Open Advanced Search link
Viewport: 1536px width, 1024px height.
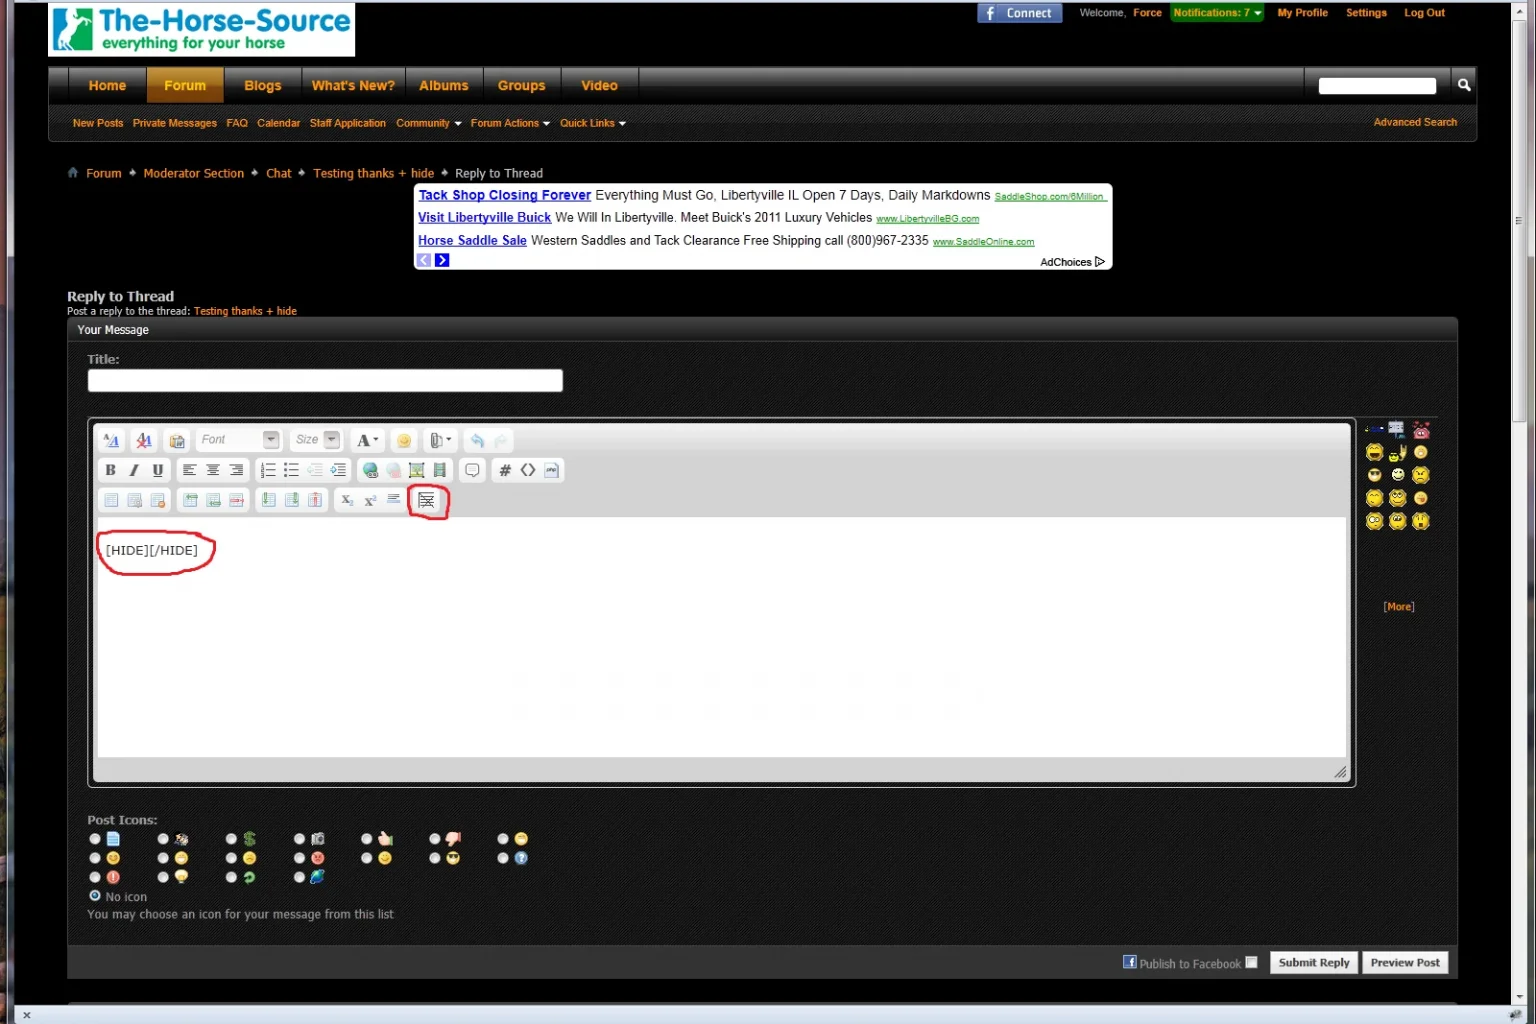[1415, 122]
